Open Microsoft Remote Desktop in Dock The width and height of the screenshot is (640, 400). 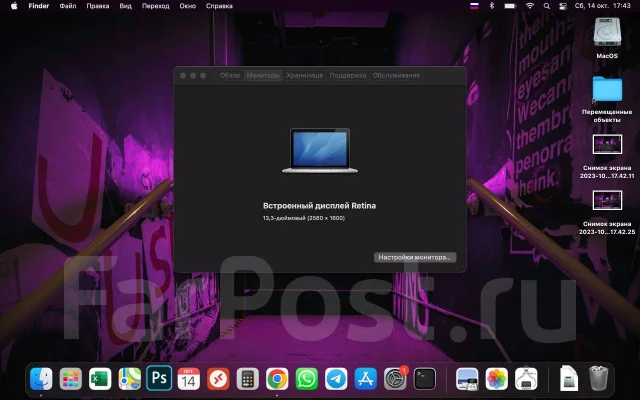pos(218,379)
